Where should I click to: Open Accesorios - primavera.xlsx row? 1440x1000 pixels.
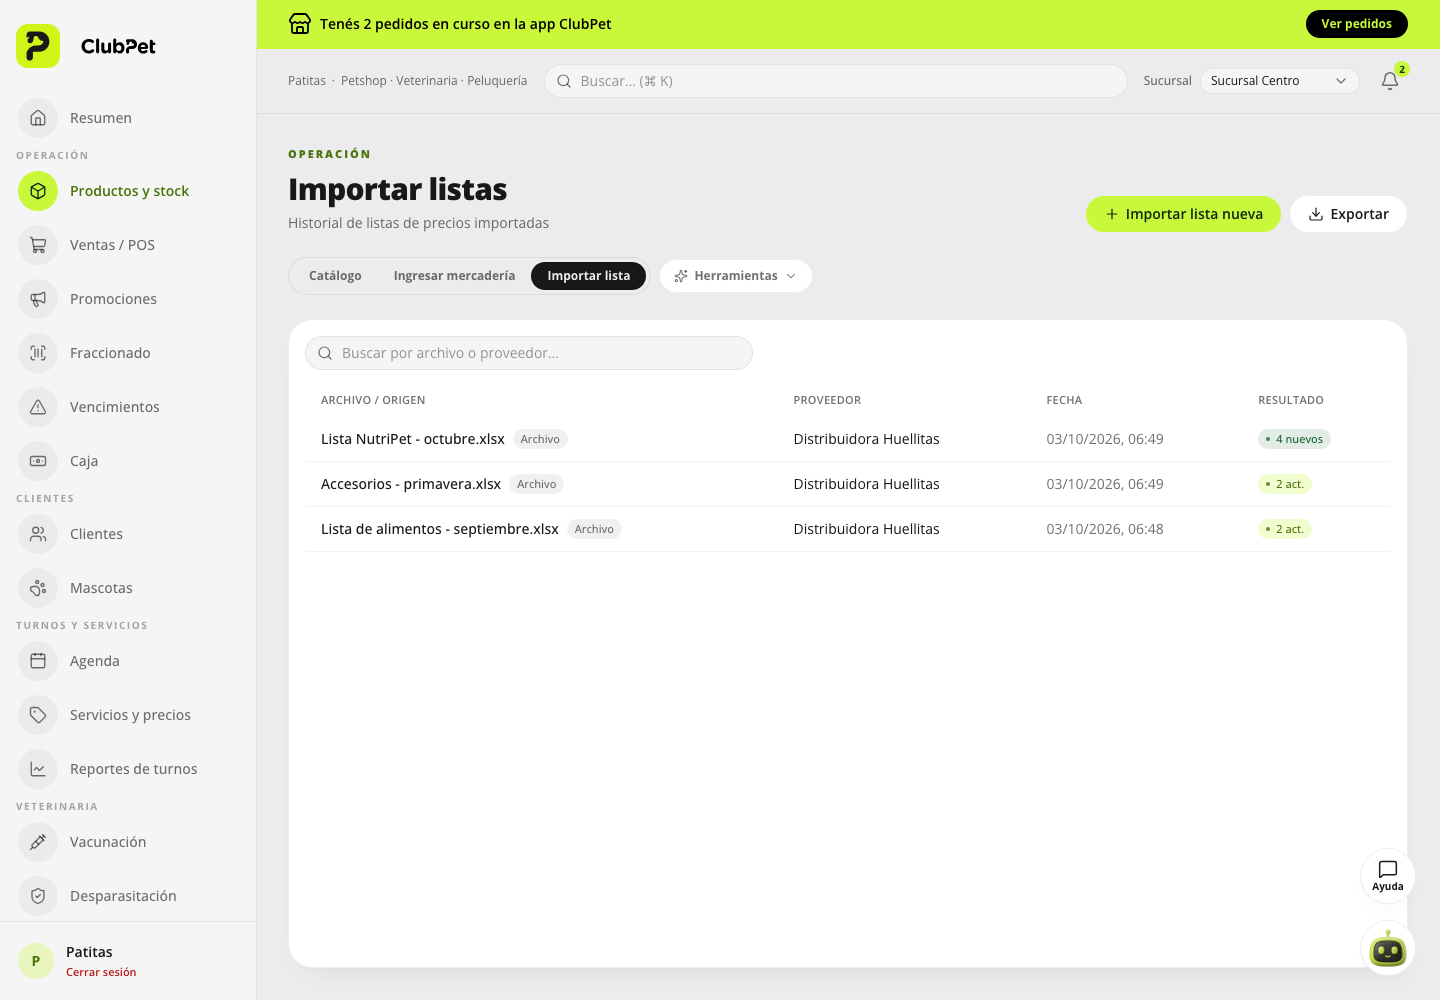[848, 484]
